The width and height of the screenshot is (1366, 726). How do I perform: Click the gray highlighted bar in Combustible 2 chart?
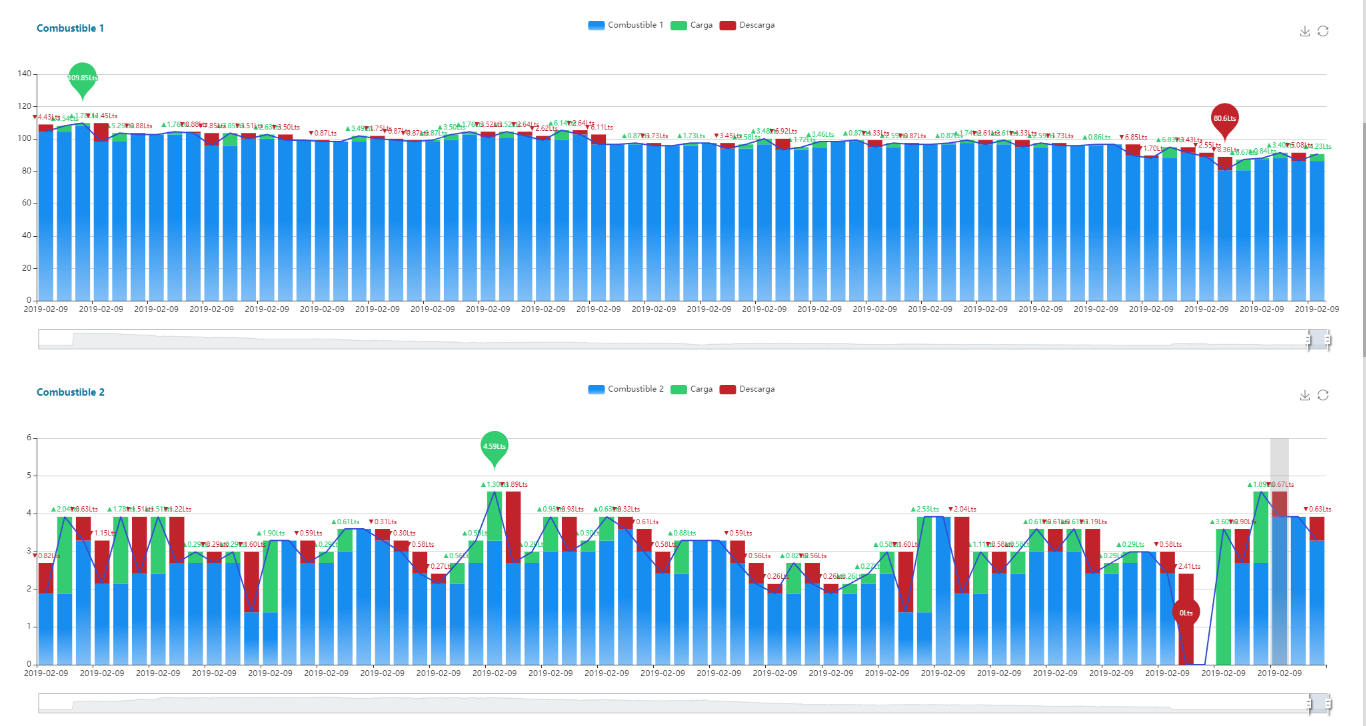pos(1279,550)
